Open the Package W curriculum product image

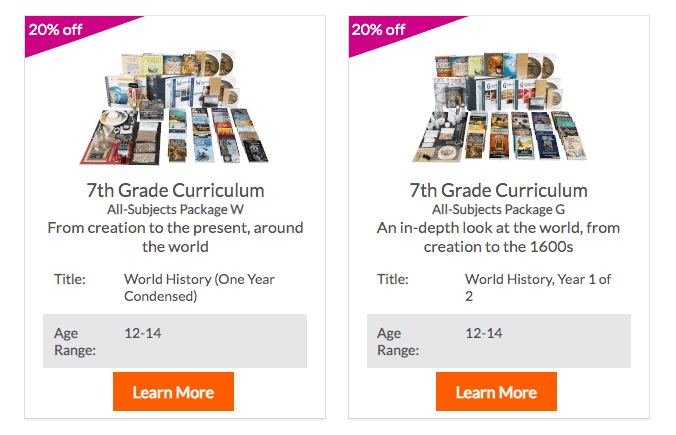(175, 108)
